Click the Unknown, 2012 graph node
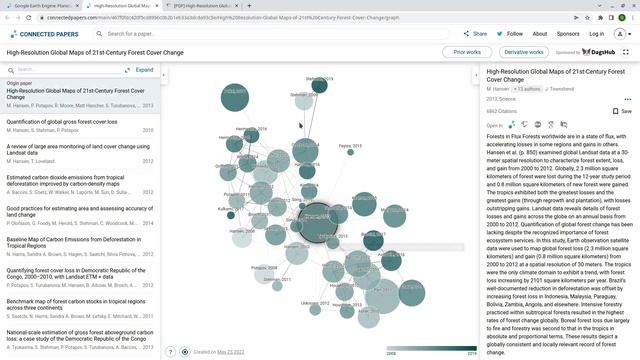640x360 pixels. [315, 309]
